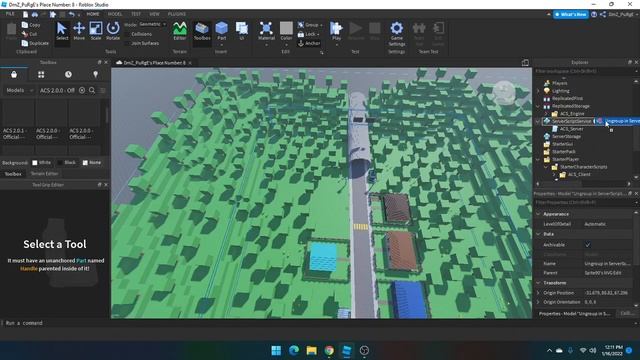Expand the Lighting tree node
The height and width of the screenshot is (360, 640).
538,91
